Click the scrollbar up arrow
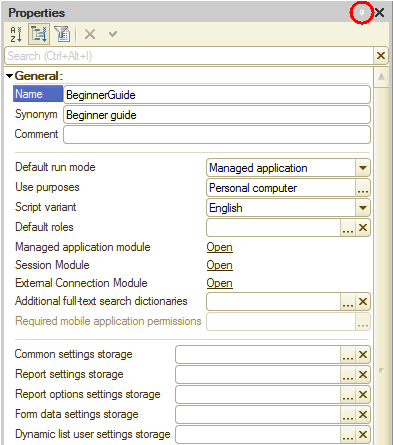393x445 pixels. point(381,77)
